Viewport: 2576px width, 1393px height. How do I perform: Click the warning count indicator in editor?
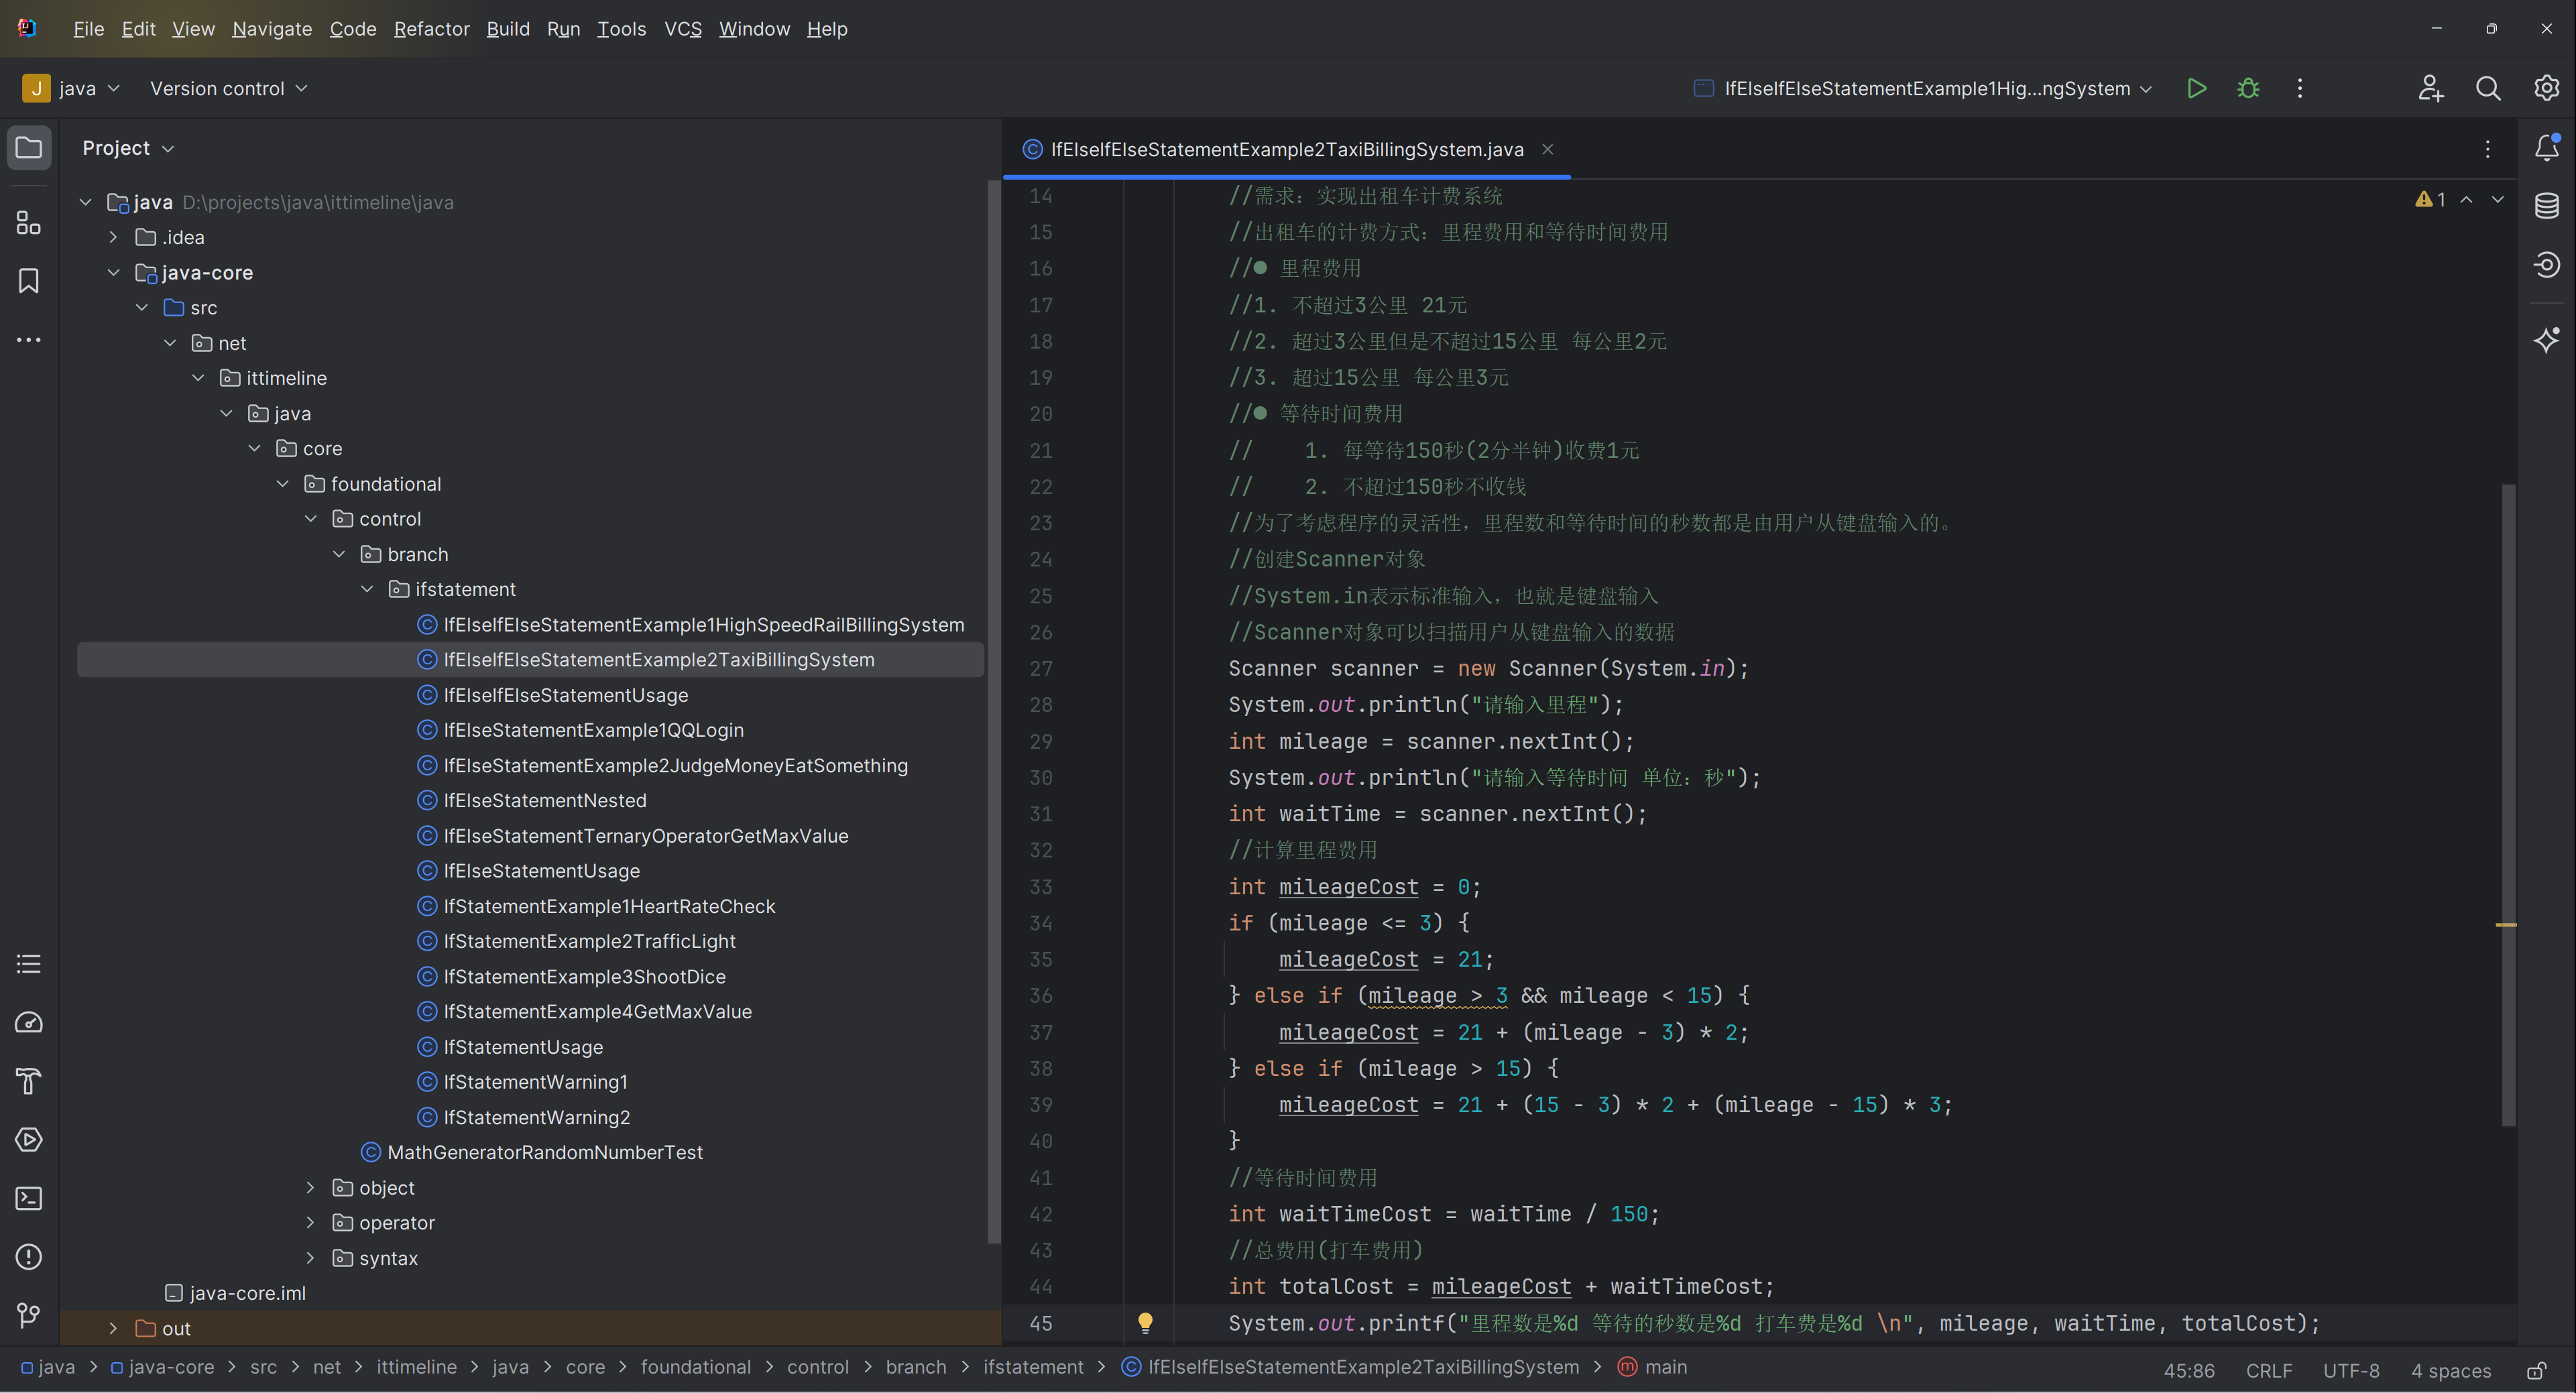point(2430,199)
